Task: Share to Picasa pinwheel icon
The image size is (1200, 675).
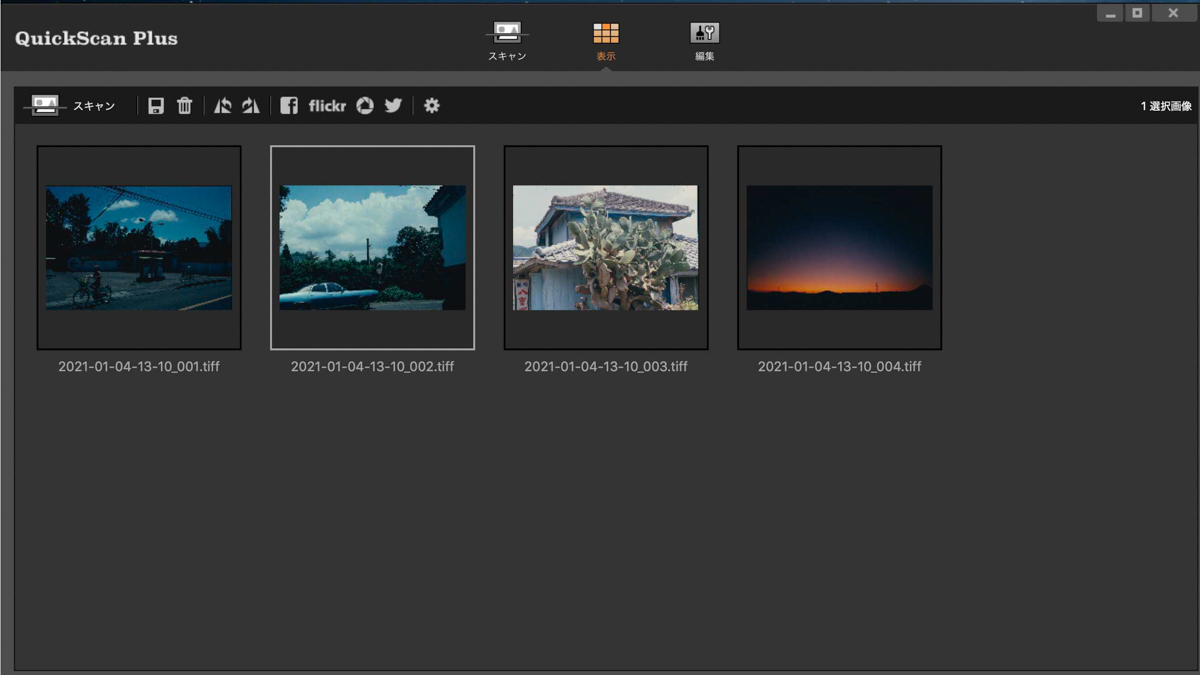Action: tap(365, 106)
